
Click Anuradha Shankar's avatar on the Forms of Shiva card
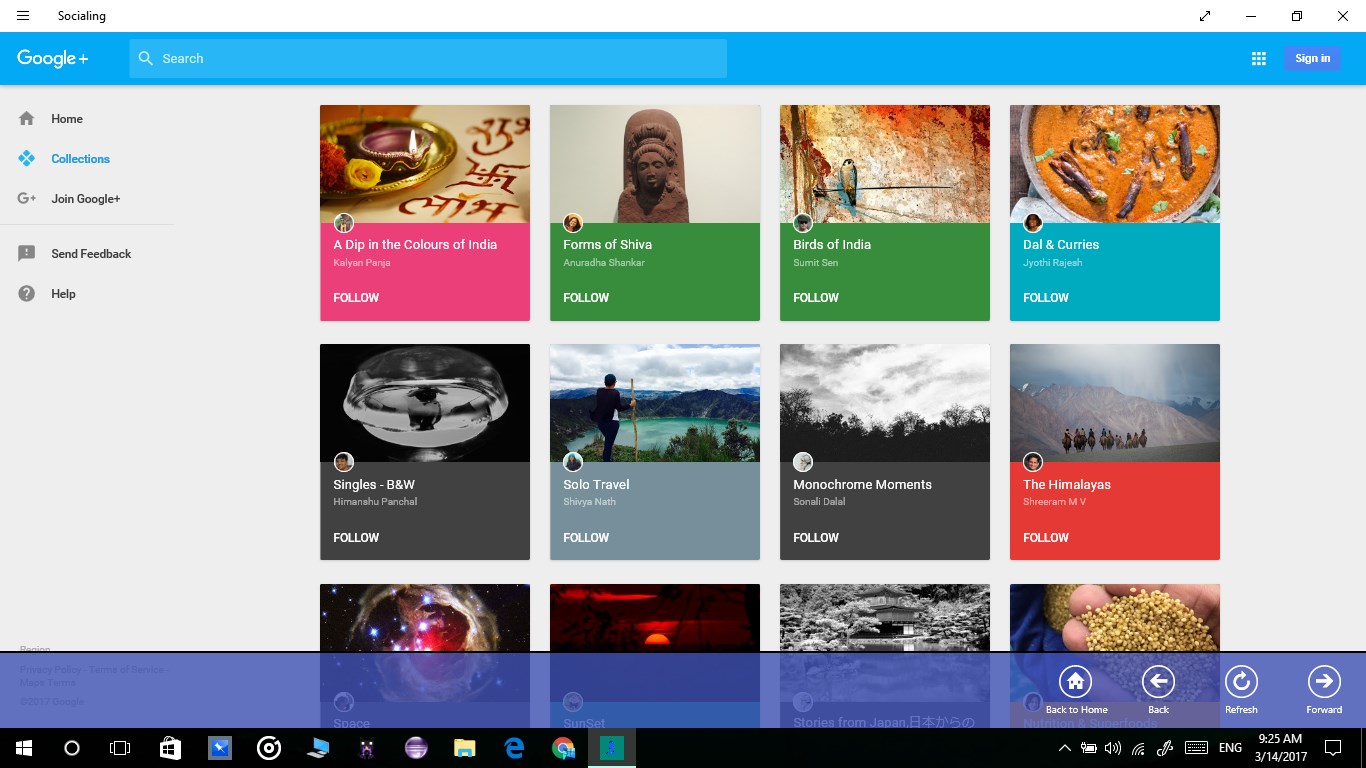tap(573, 223)
